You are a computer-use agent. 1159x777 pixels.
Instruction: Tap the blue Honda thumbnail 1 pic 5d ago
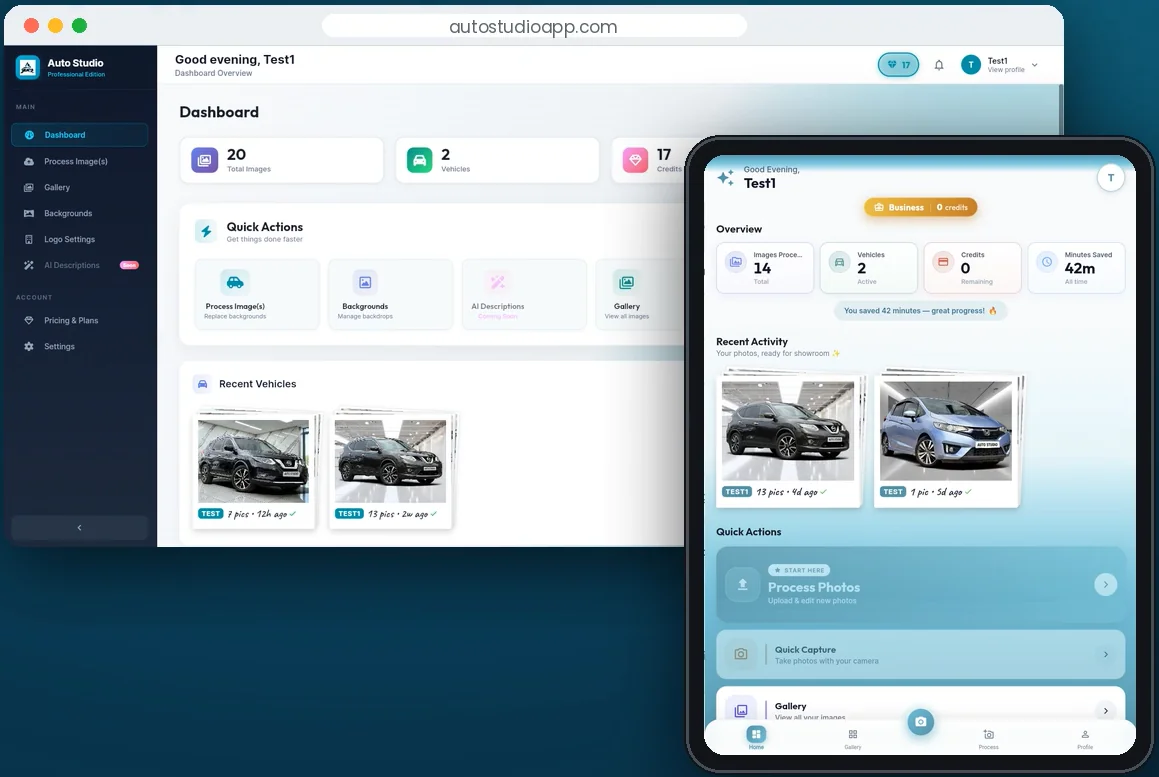coord(948,438)
